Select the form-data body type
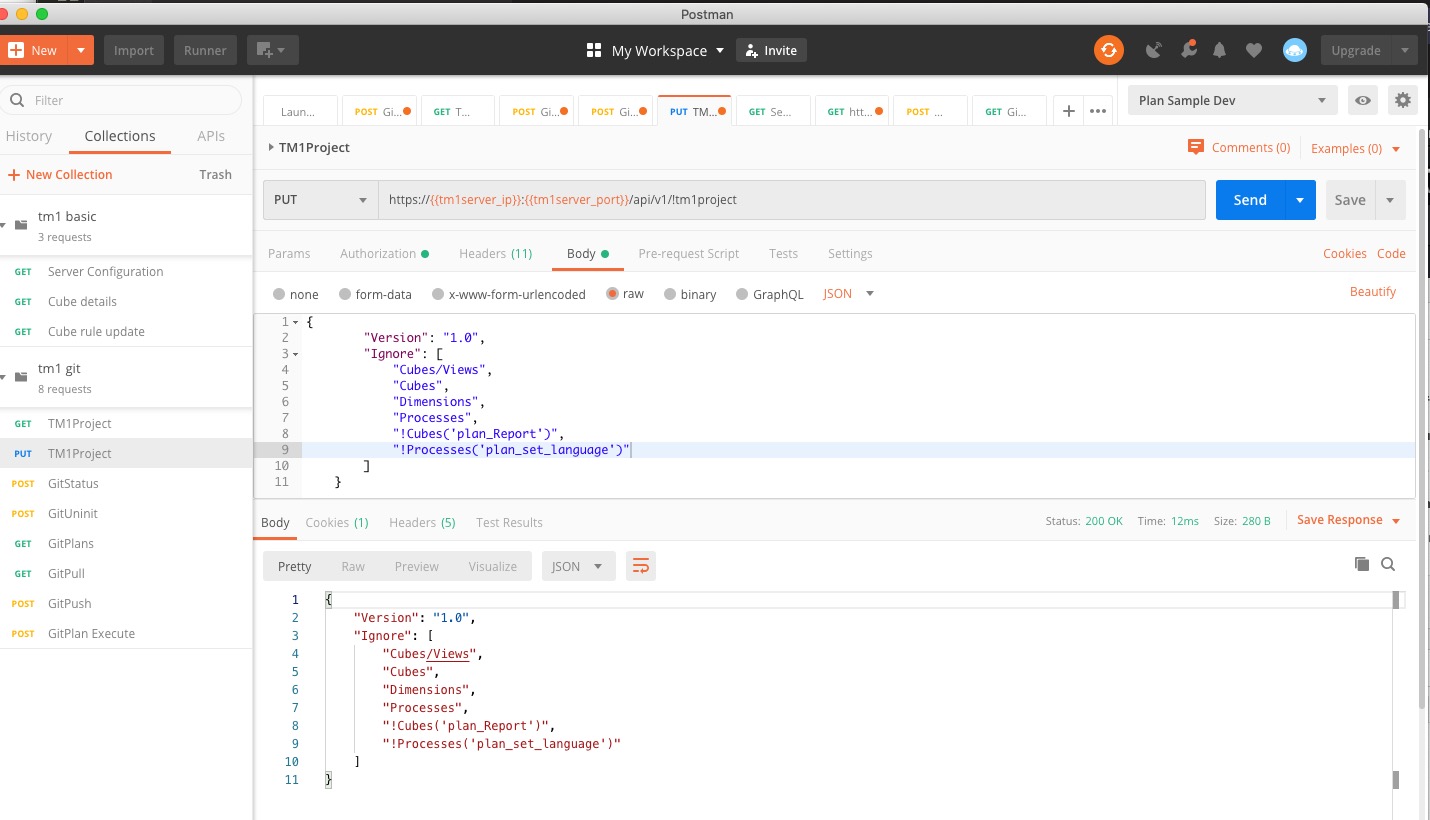 pos(345,294)
